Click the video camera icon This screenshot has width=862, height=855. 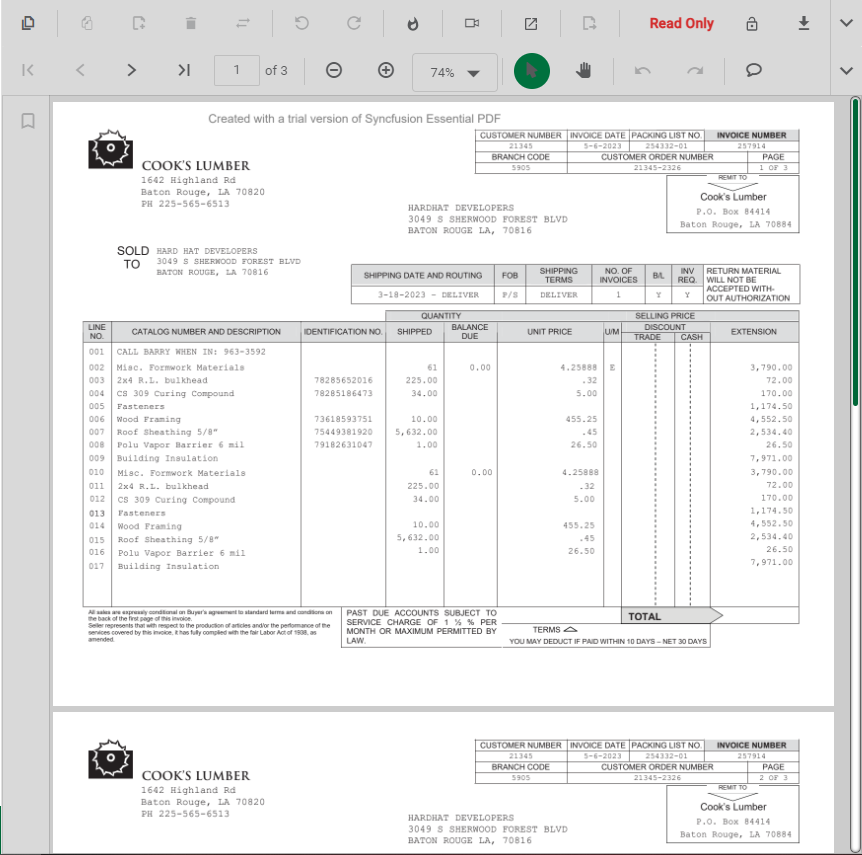472,23
